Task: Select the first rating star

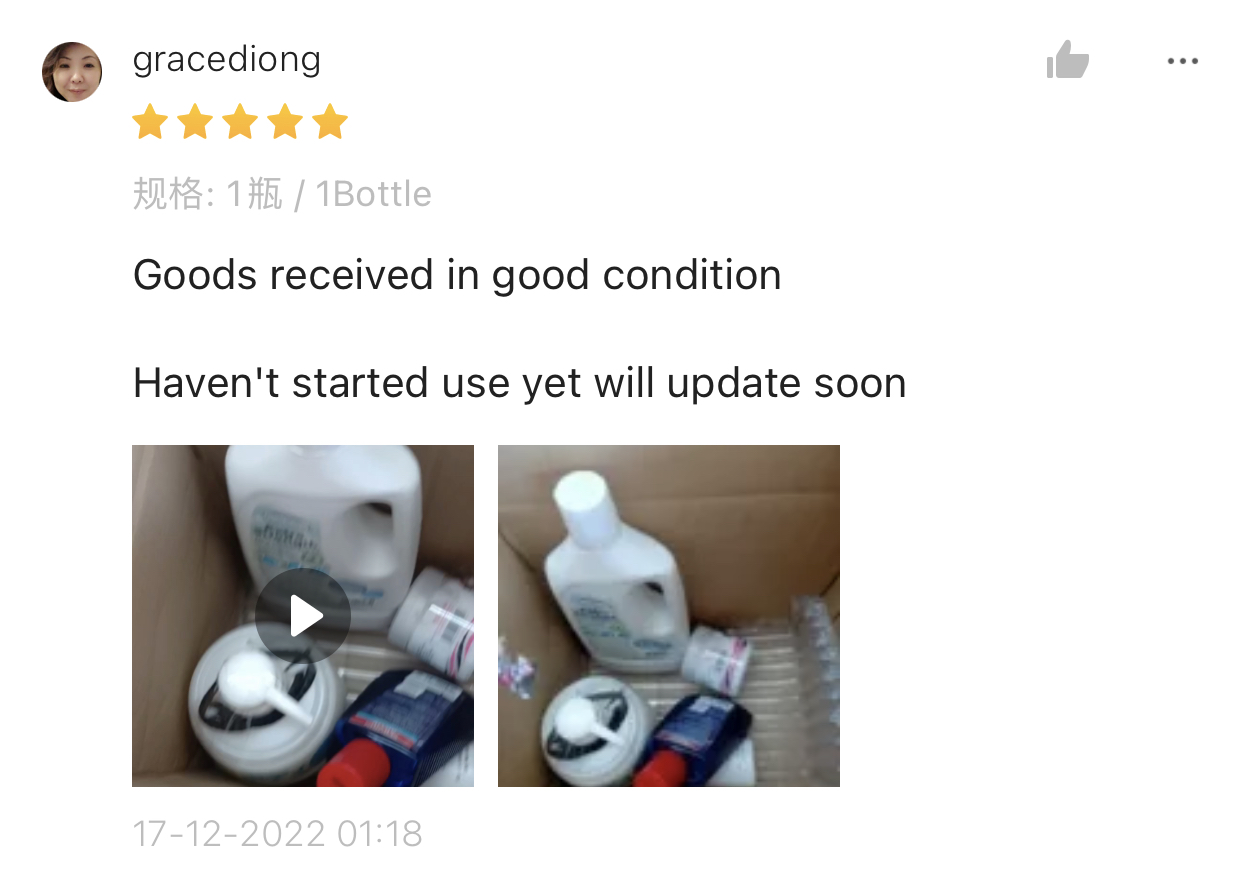Action: pyautogui.click(x=150, y=123)
